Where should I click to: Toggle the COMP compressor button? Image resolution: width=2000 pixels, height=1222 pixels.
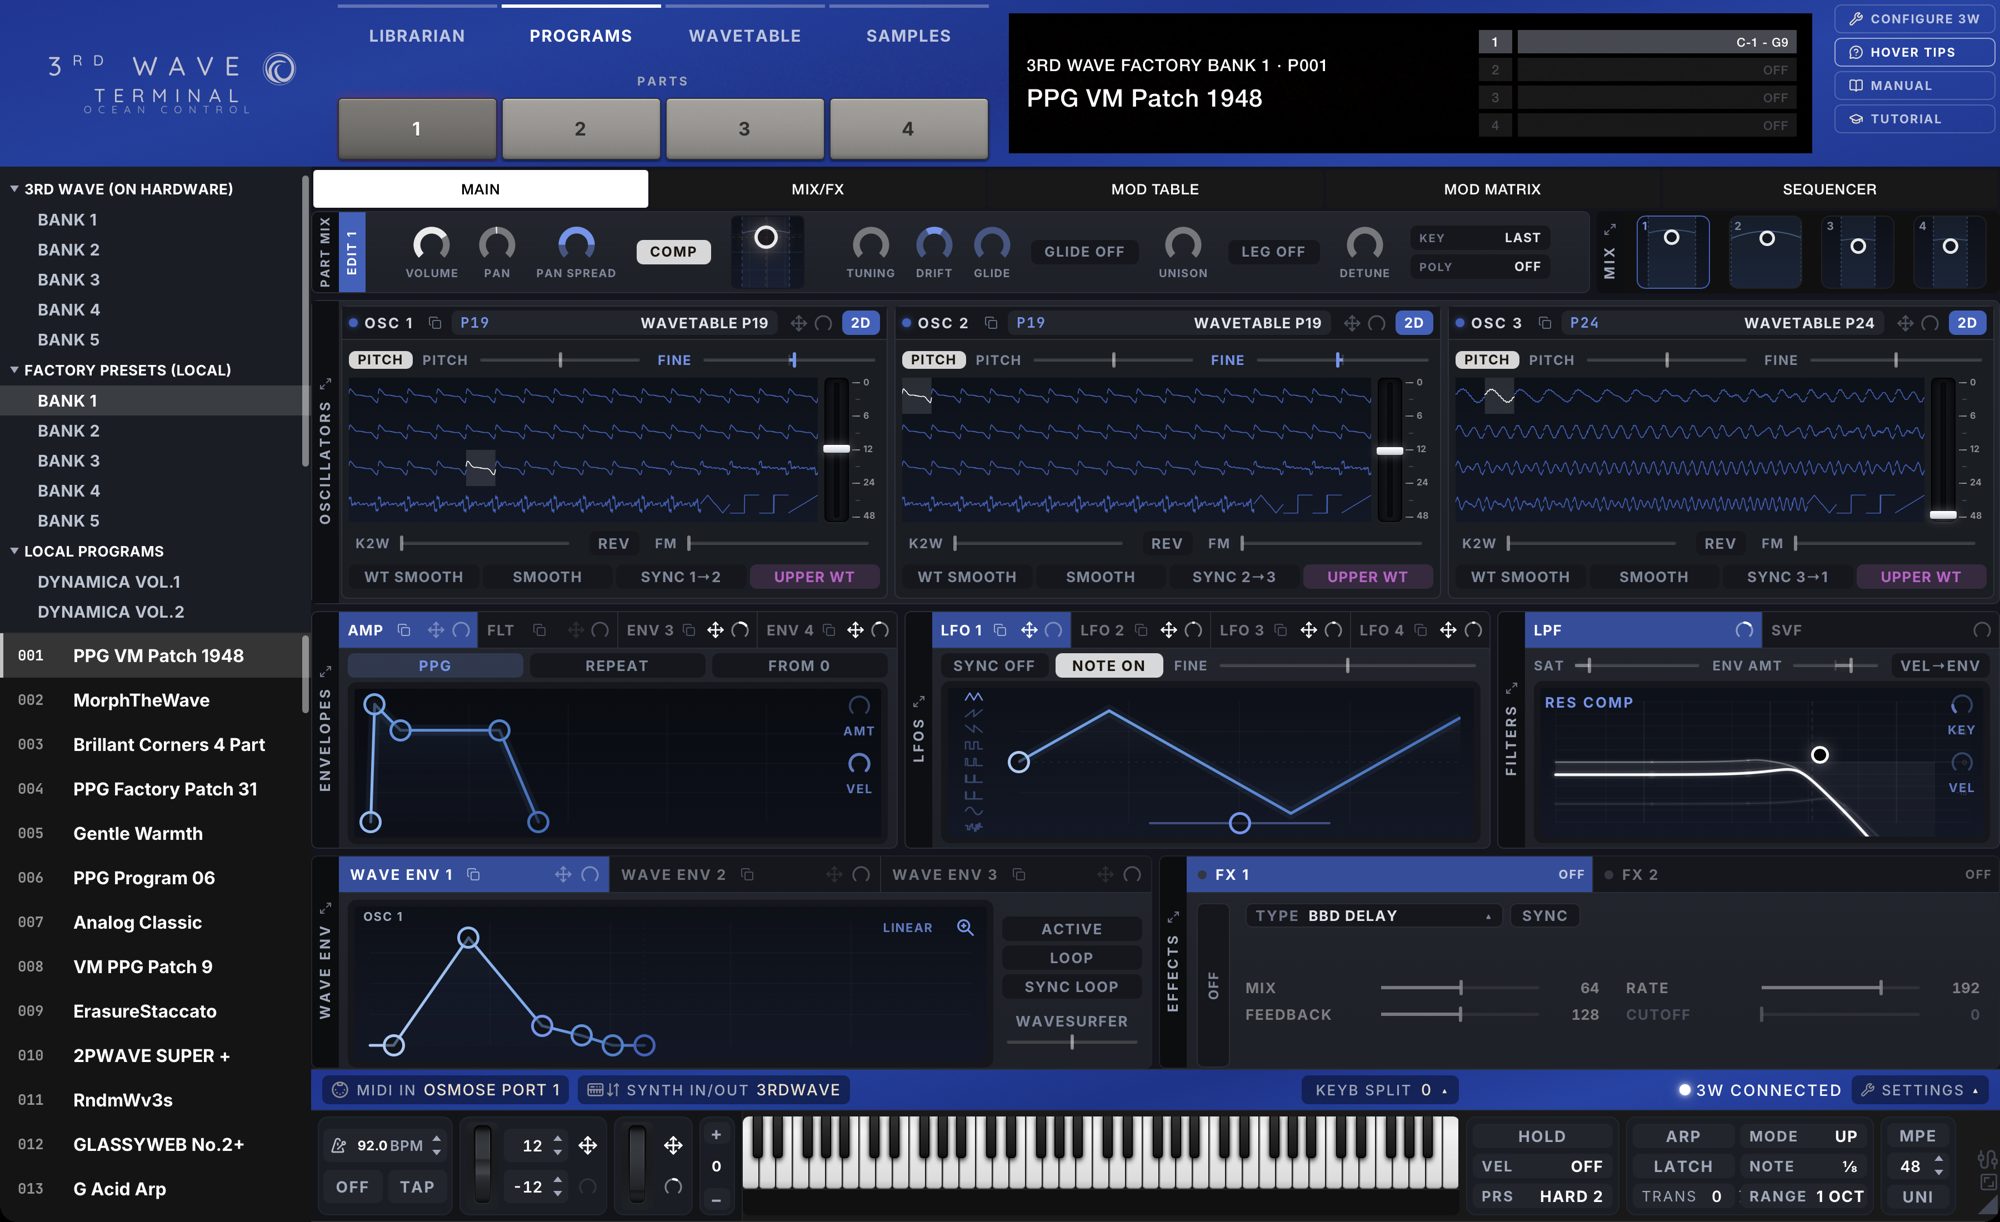pyautogui.click(x=673, y=252)
